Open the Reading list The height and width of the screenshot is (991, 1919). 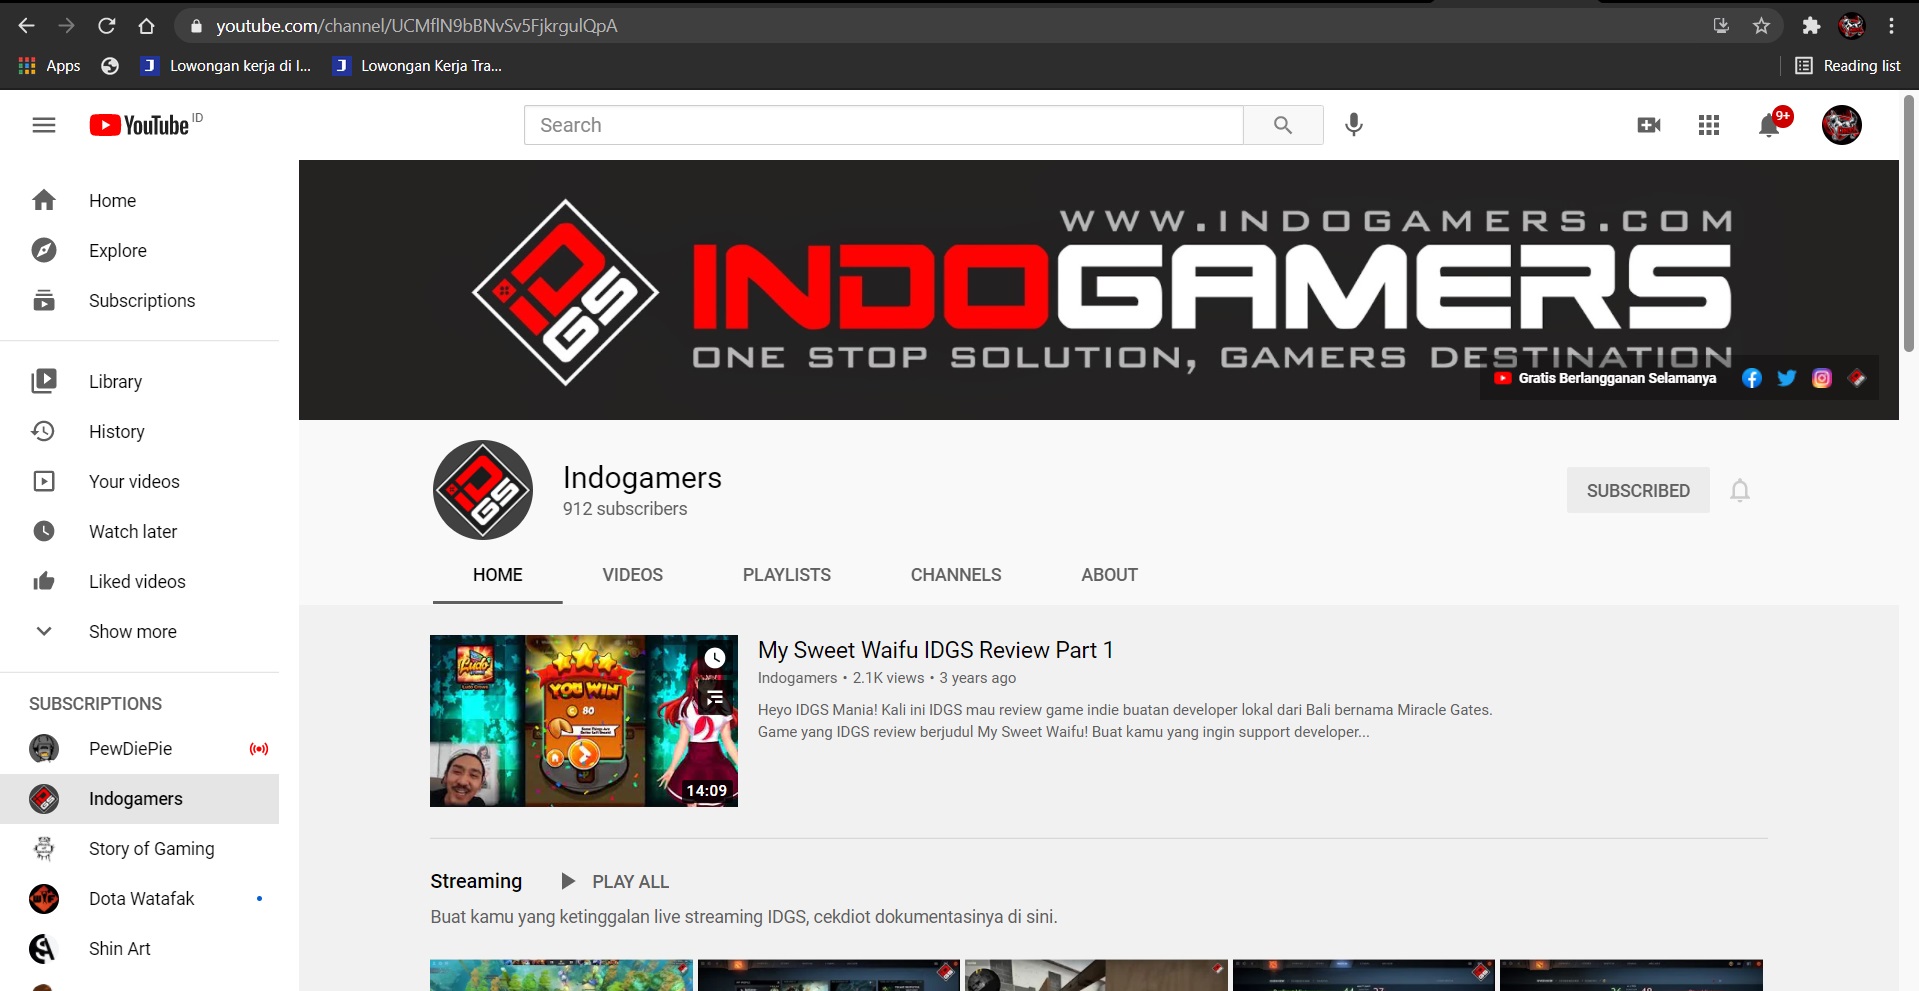tap(1848, 66)
